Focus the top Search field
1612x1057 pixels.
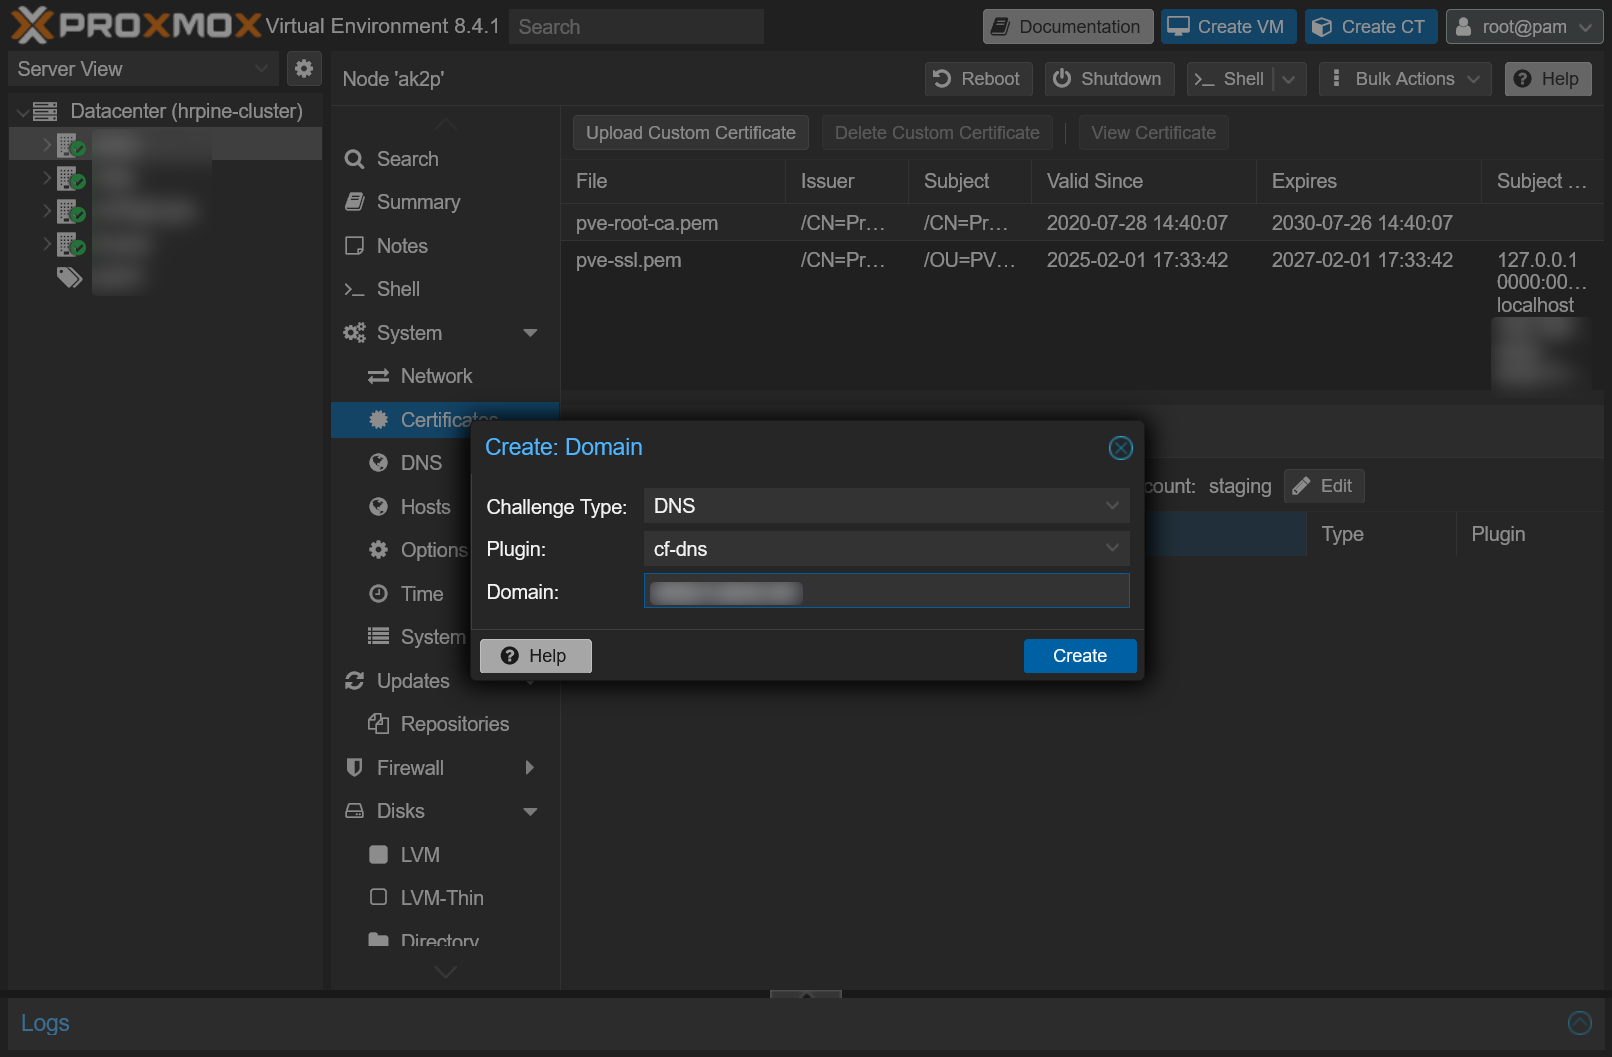tap(636, 27)
